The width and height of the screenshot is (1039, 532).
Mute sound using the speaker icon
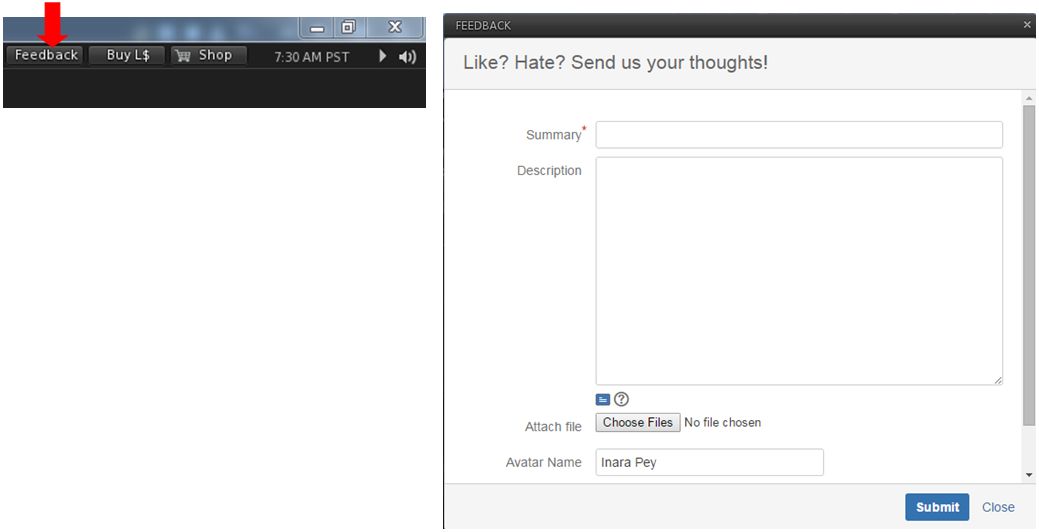(x=407, y=57)
